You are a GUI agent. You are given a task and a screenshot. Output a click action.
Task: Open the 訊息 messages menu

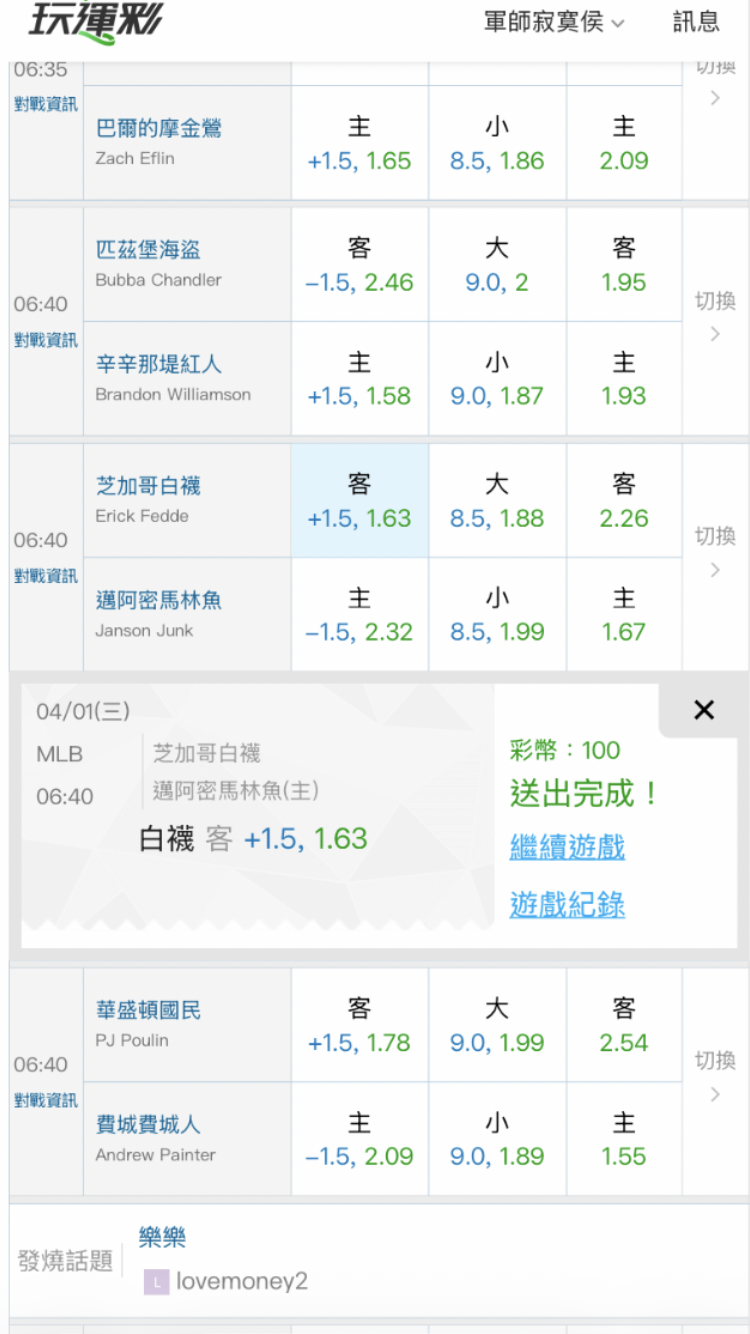696,22
